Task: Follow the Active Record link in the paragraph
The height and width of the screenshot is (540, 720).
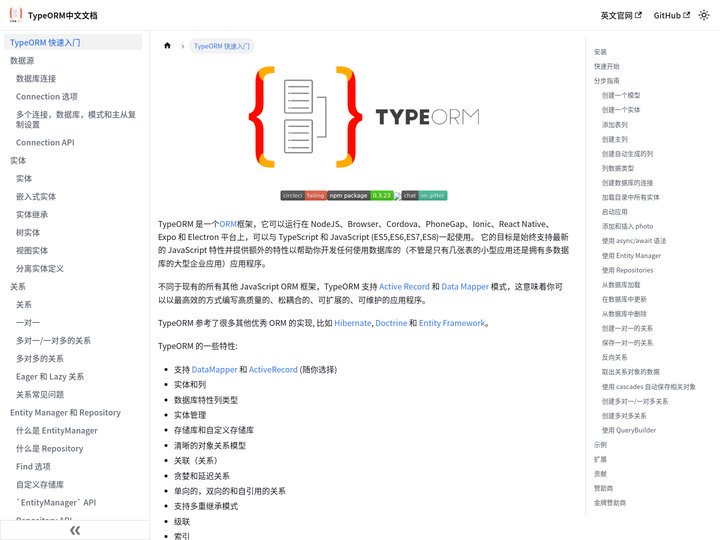Action: [404, 287]
